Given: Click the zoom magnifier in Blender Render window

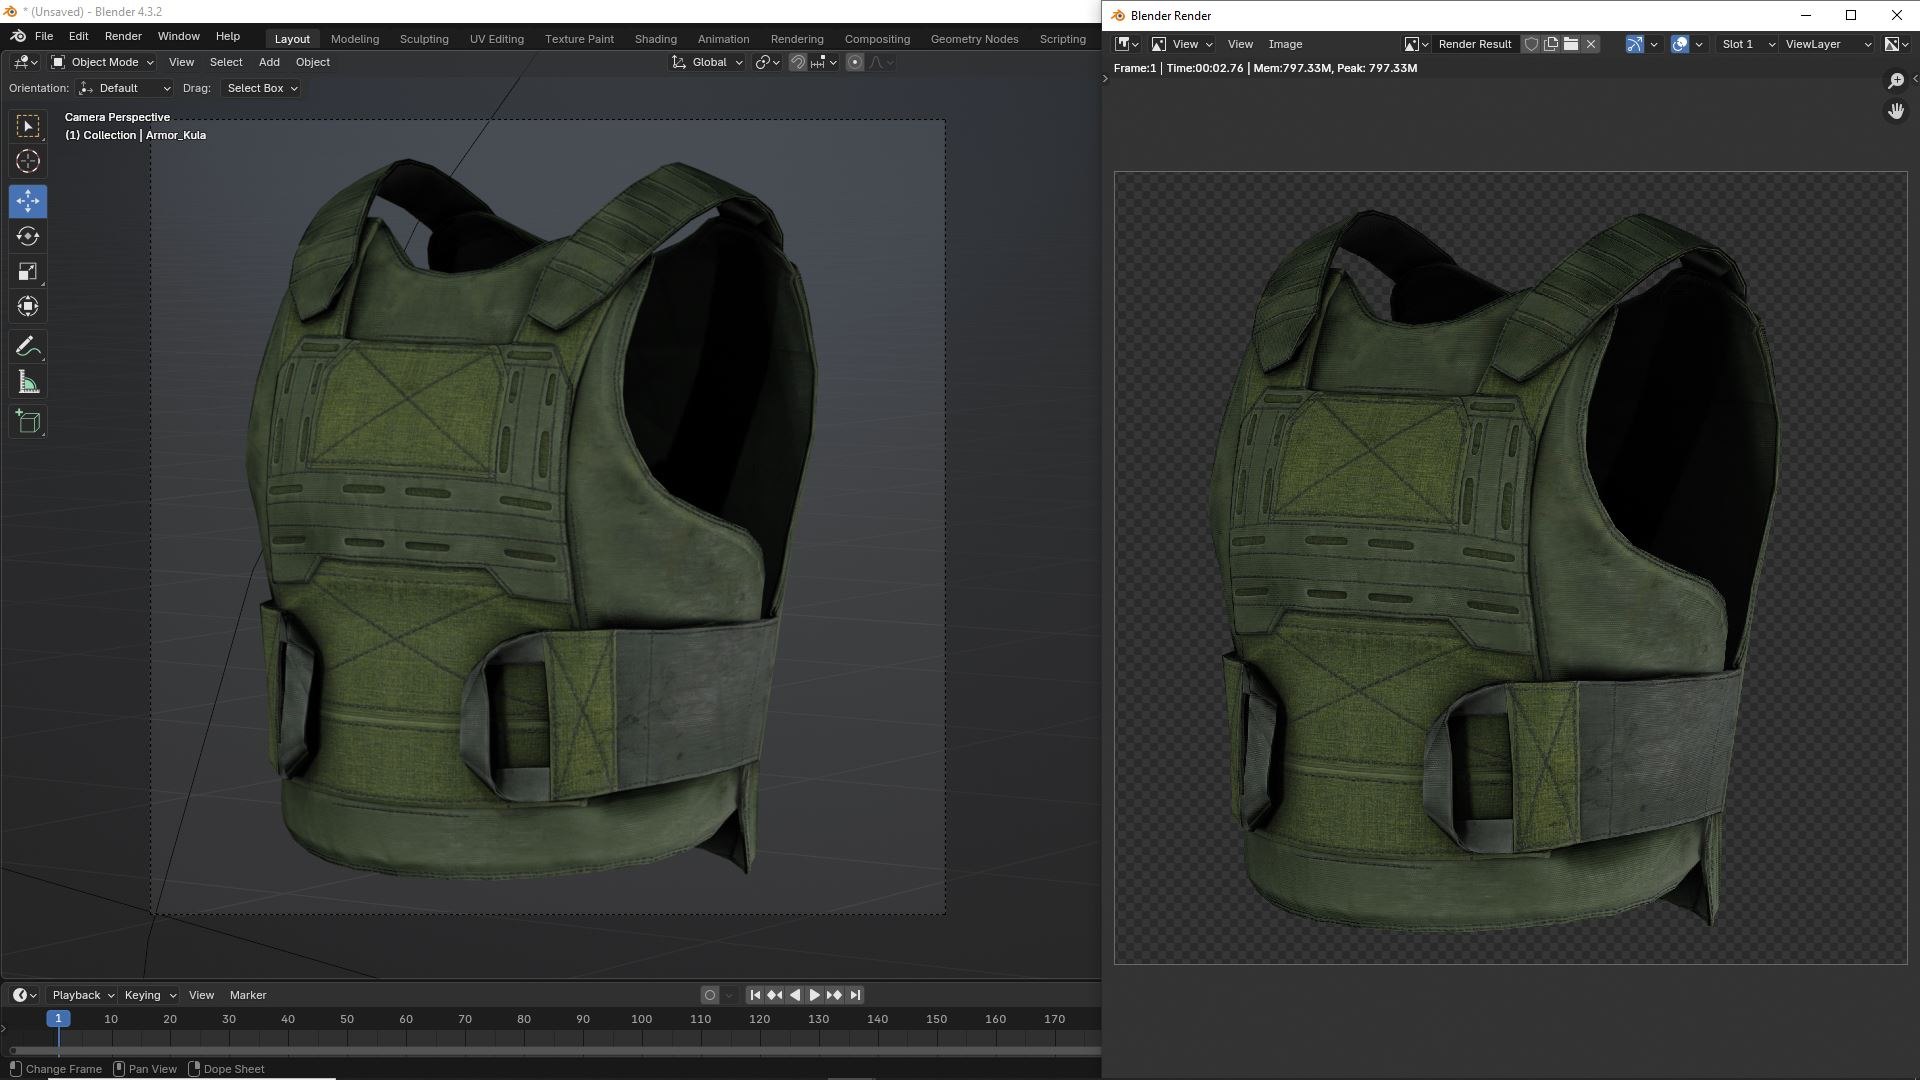Looking at the screenshot, I should click(x=1896, y=81).
